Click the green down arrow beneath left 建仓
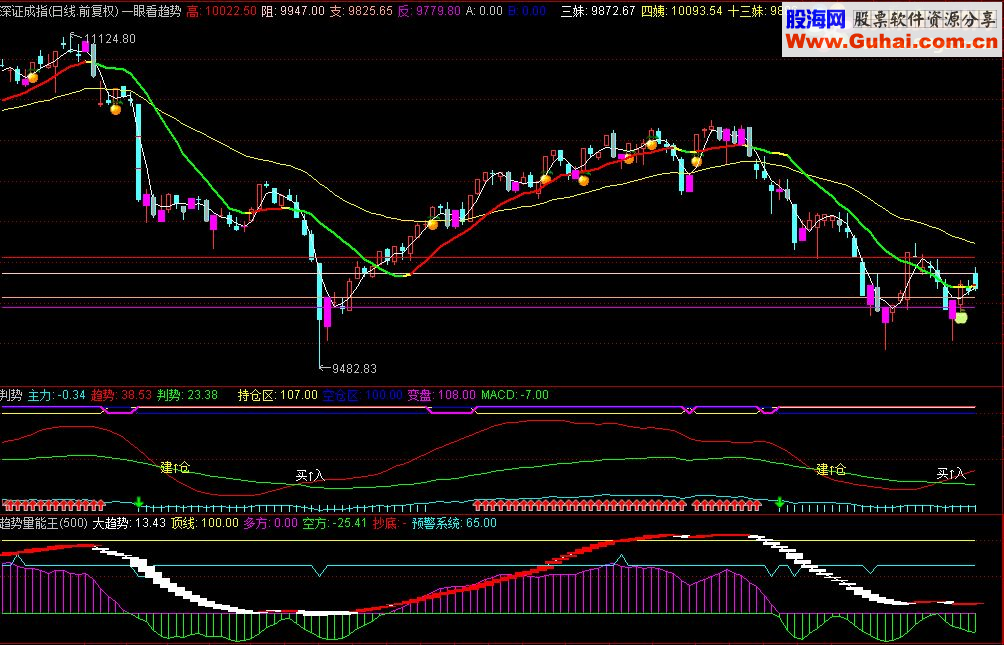The image size is (1004, 645). tap(139, 502)
